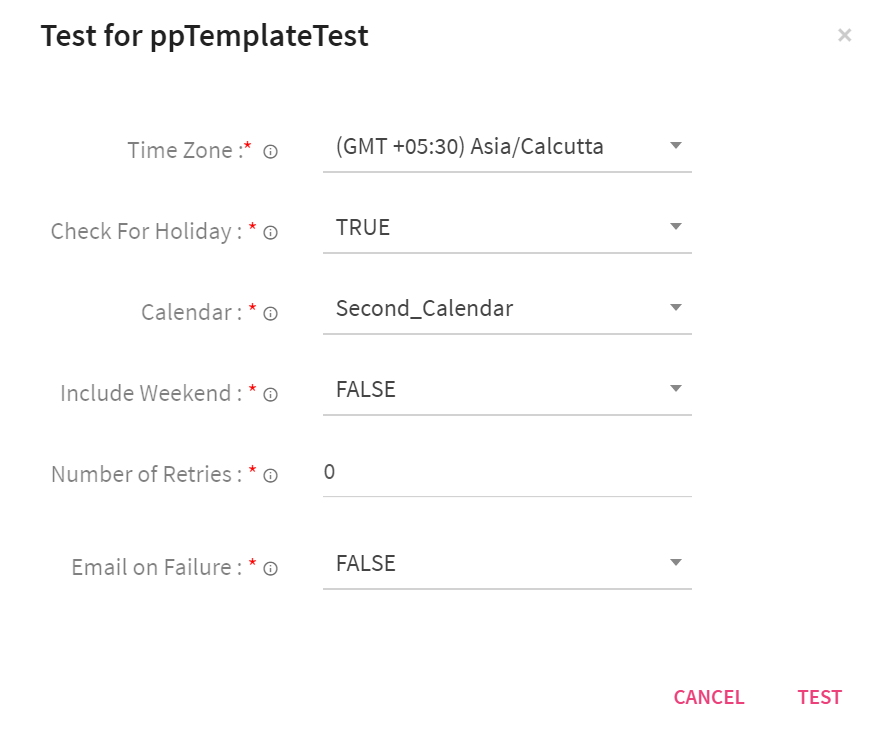Close the dialog with the X icon

tap(845, 35)
